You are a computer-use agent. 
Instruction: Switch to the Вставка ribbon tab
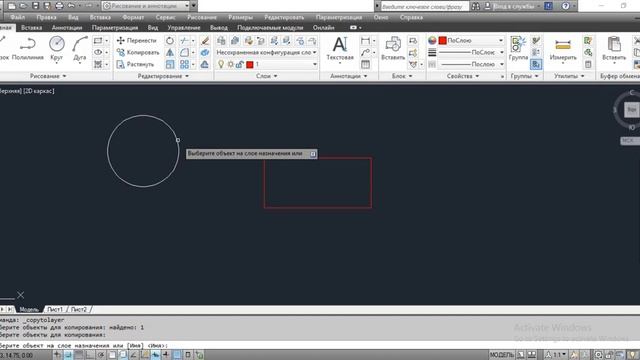point(31,27)
